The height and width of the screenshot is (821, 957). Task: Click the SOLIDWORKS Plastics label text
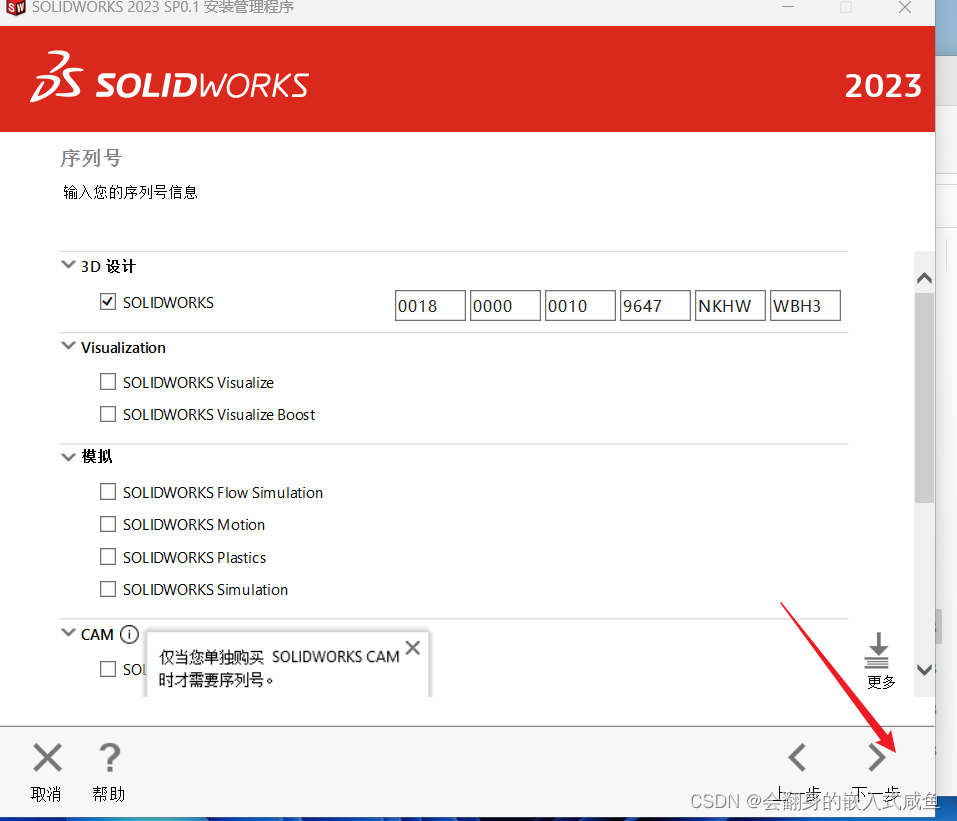tap(195, 557)
